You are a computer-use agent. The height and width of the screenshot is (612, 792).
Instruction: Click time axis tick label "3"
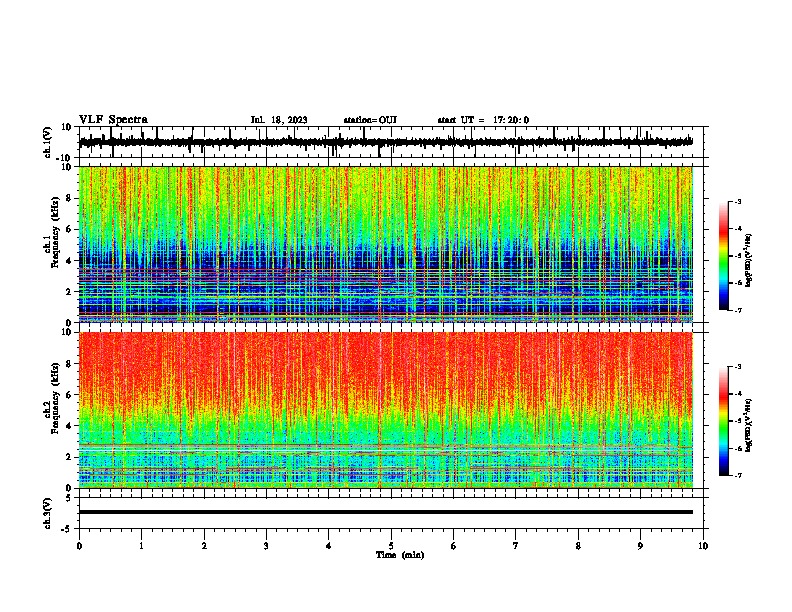(266, 546)
